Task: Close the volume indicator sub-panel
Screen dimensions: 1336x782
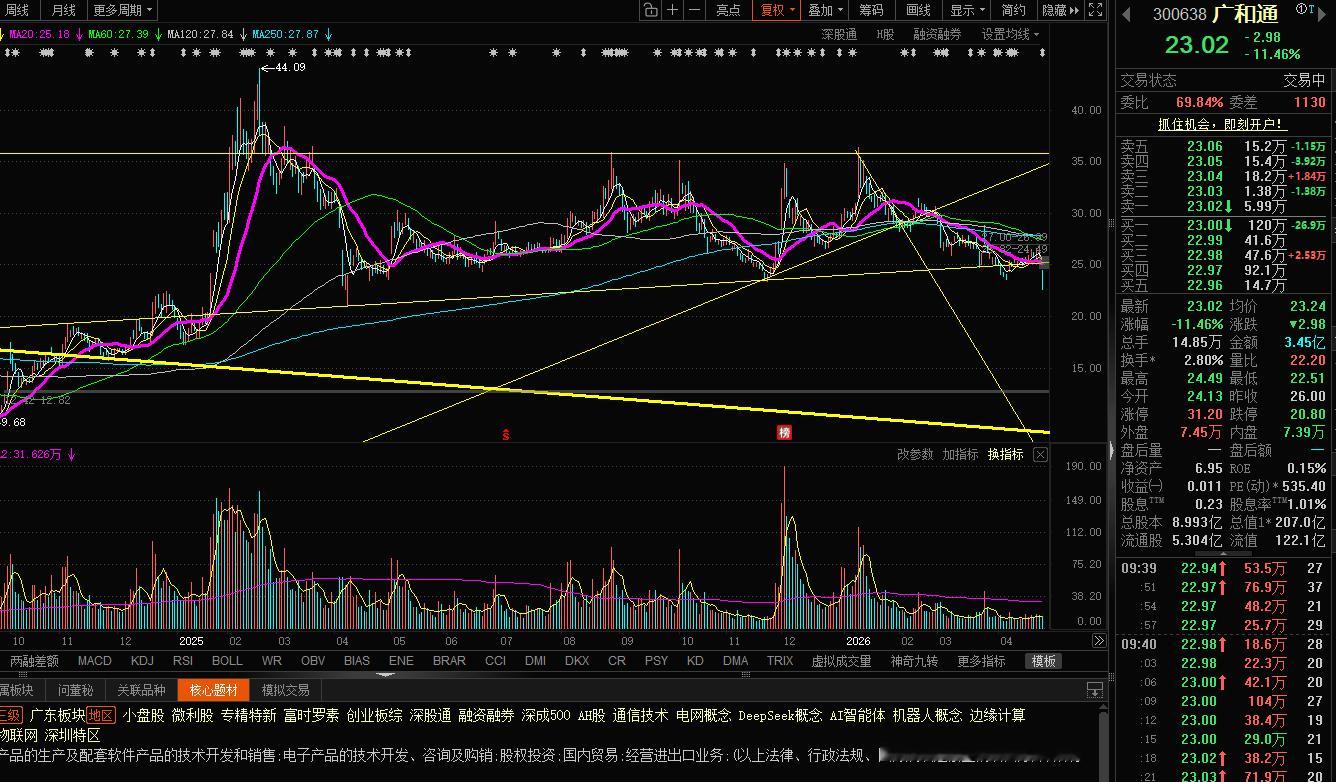Action: [x=1040, y=454]
